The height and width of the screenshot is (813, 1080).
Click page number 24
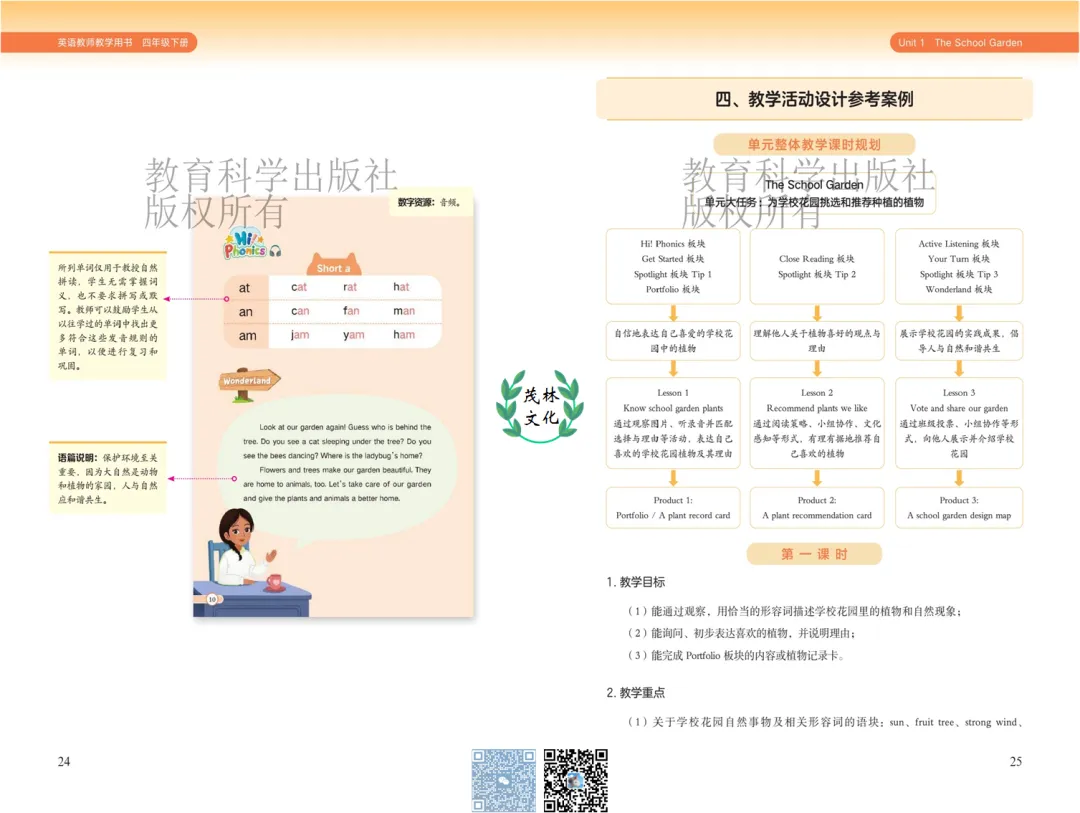pos(63,761)
